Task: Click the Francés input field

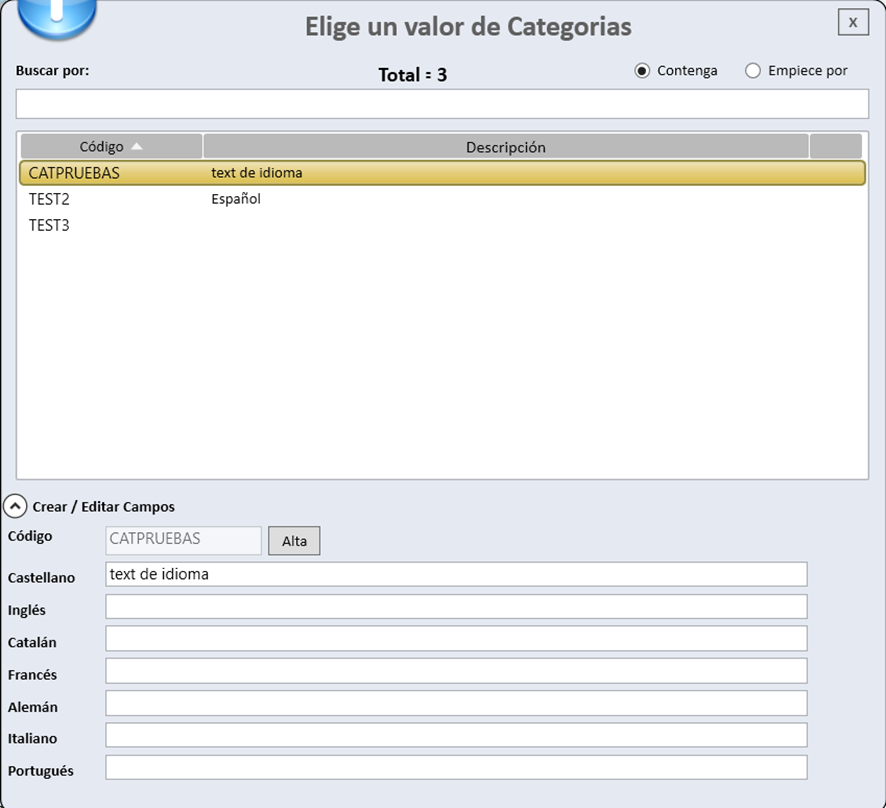Action: (455, 671)
